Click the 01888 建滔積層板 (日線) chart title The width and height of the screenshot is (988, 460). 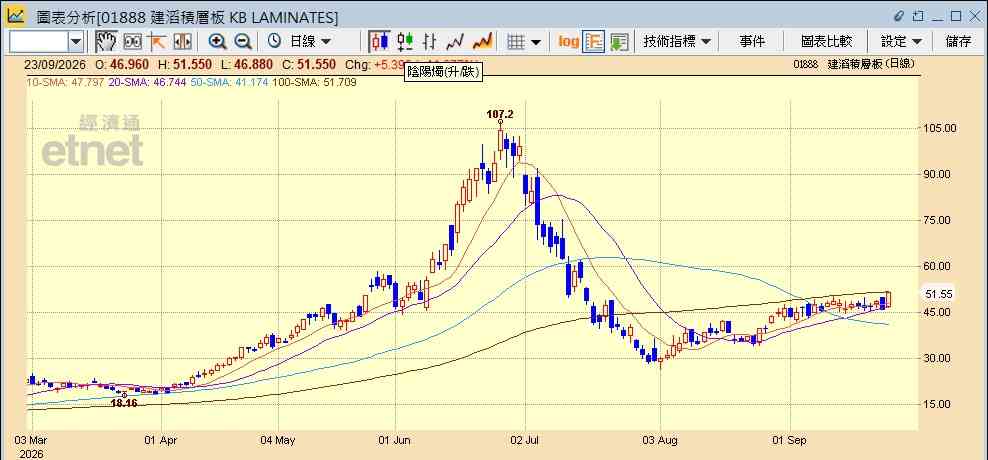point(854,64)
